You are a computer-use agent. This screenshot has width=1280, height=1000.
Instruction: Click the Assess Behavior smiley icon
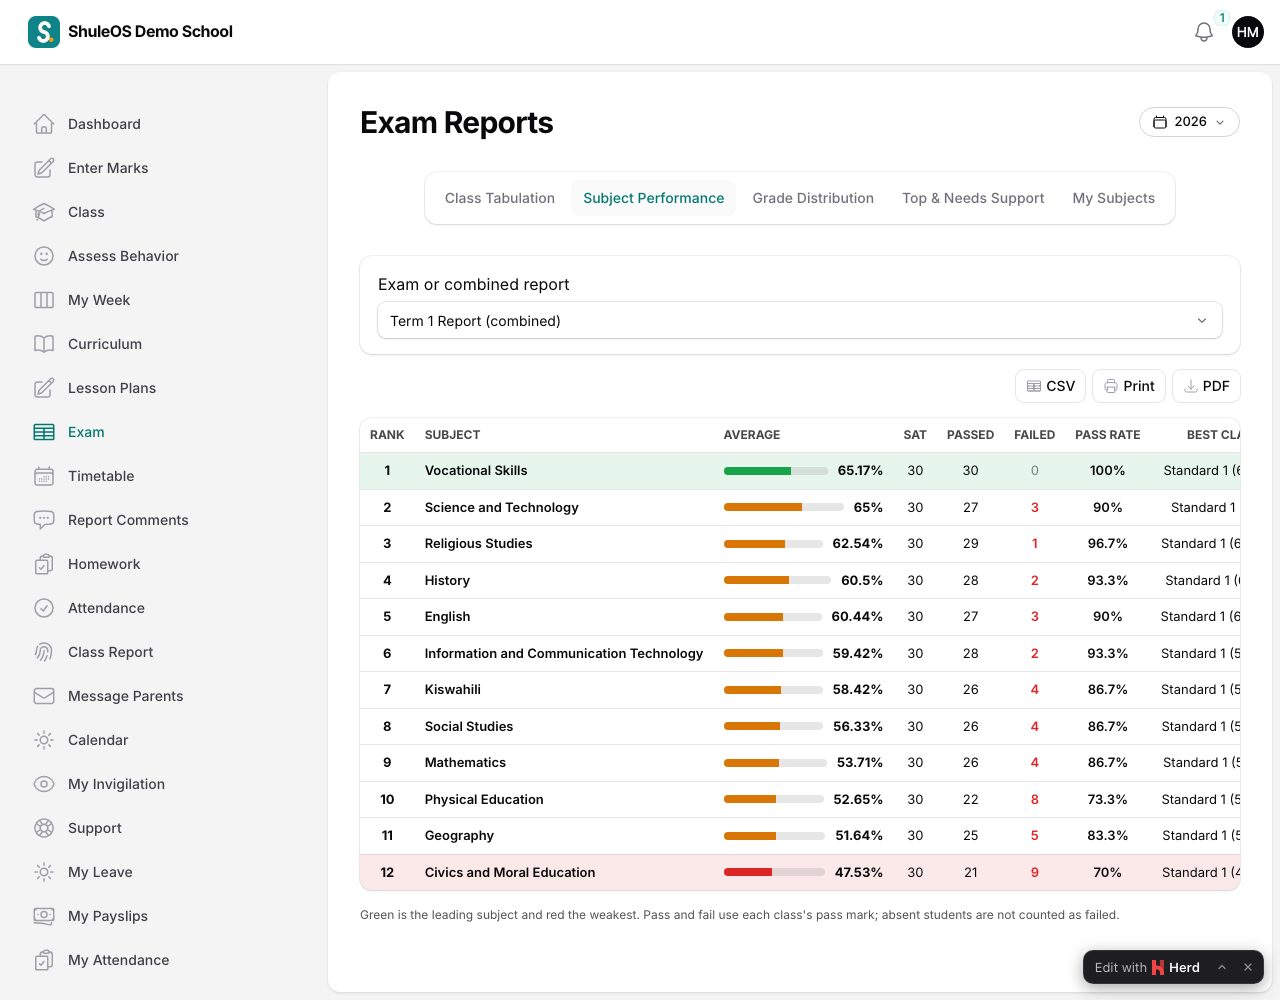[44, 256]
